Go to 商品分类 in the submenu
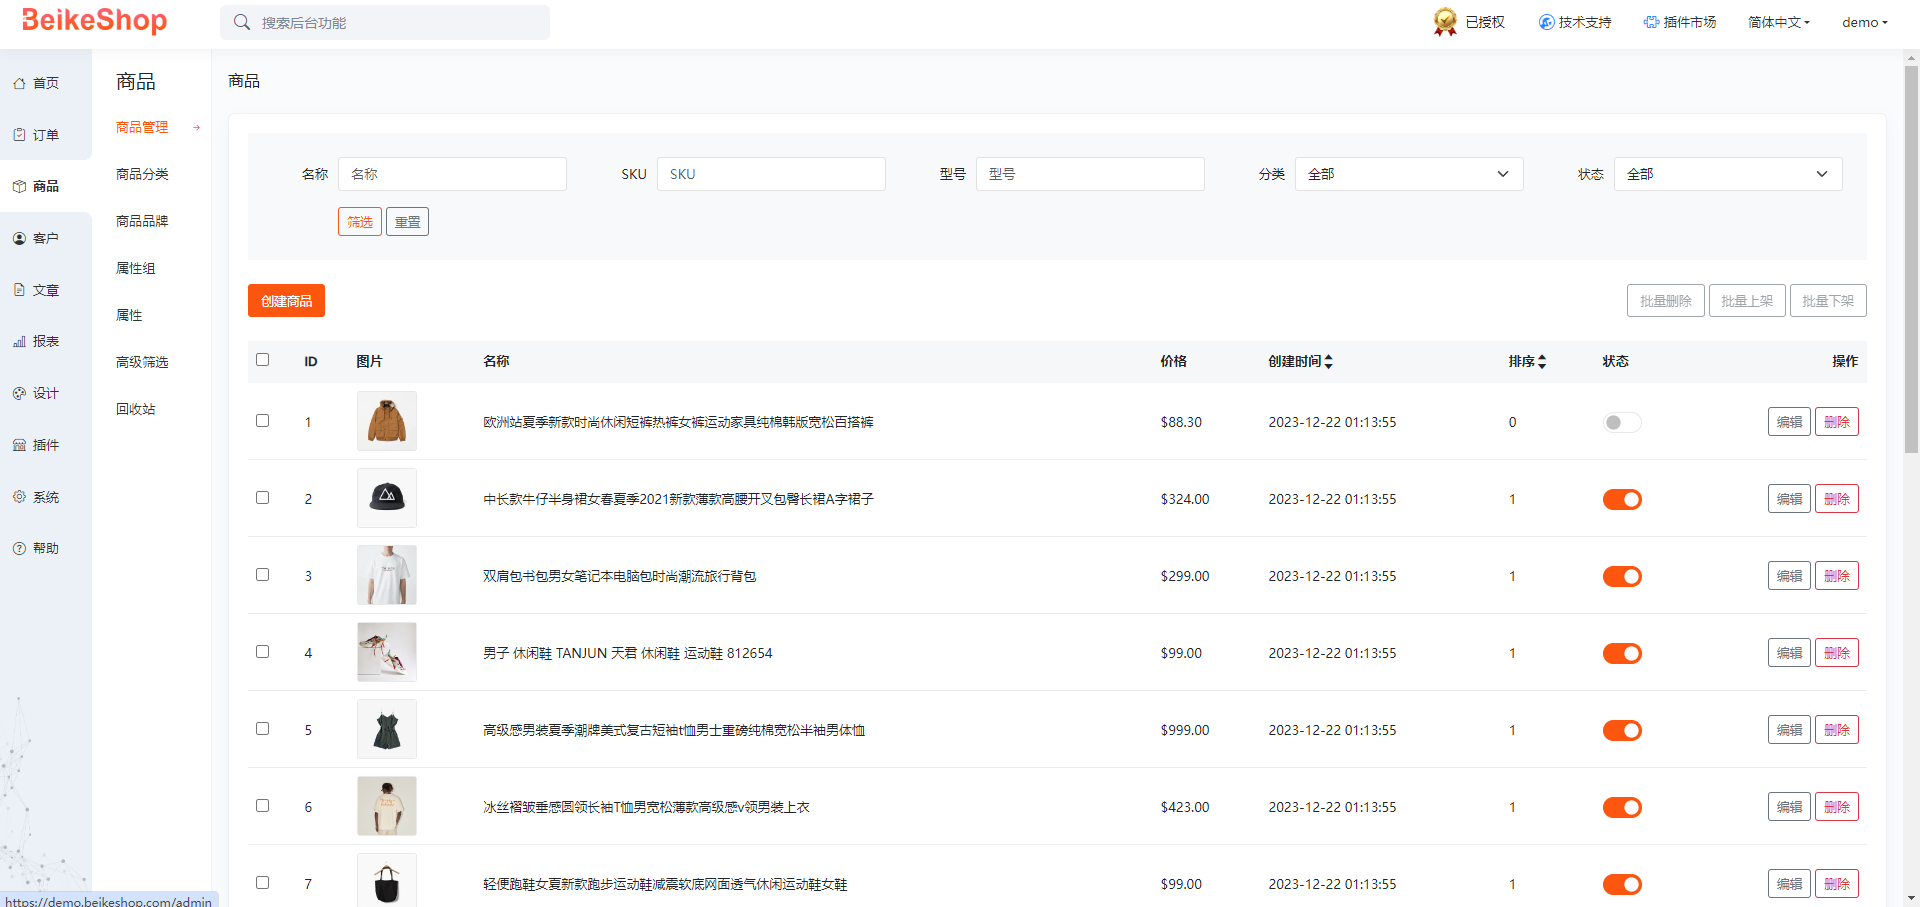Screen dimensions: 1920x907 142,174
